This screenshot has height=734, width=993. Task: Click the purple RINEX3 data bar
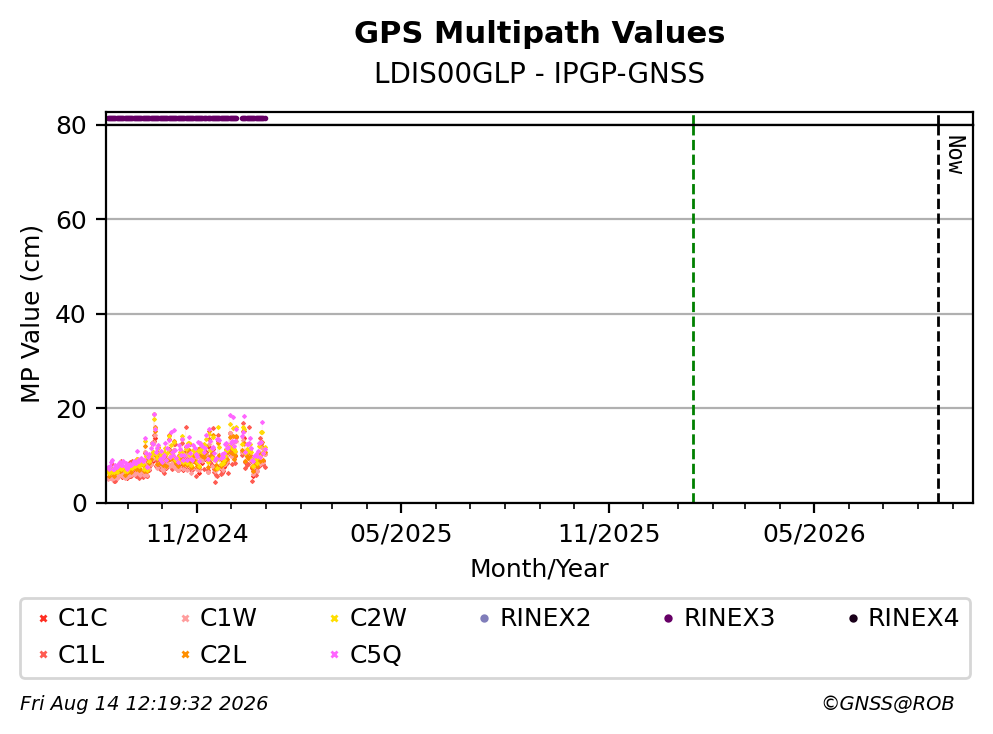187,118
